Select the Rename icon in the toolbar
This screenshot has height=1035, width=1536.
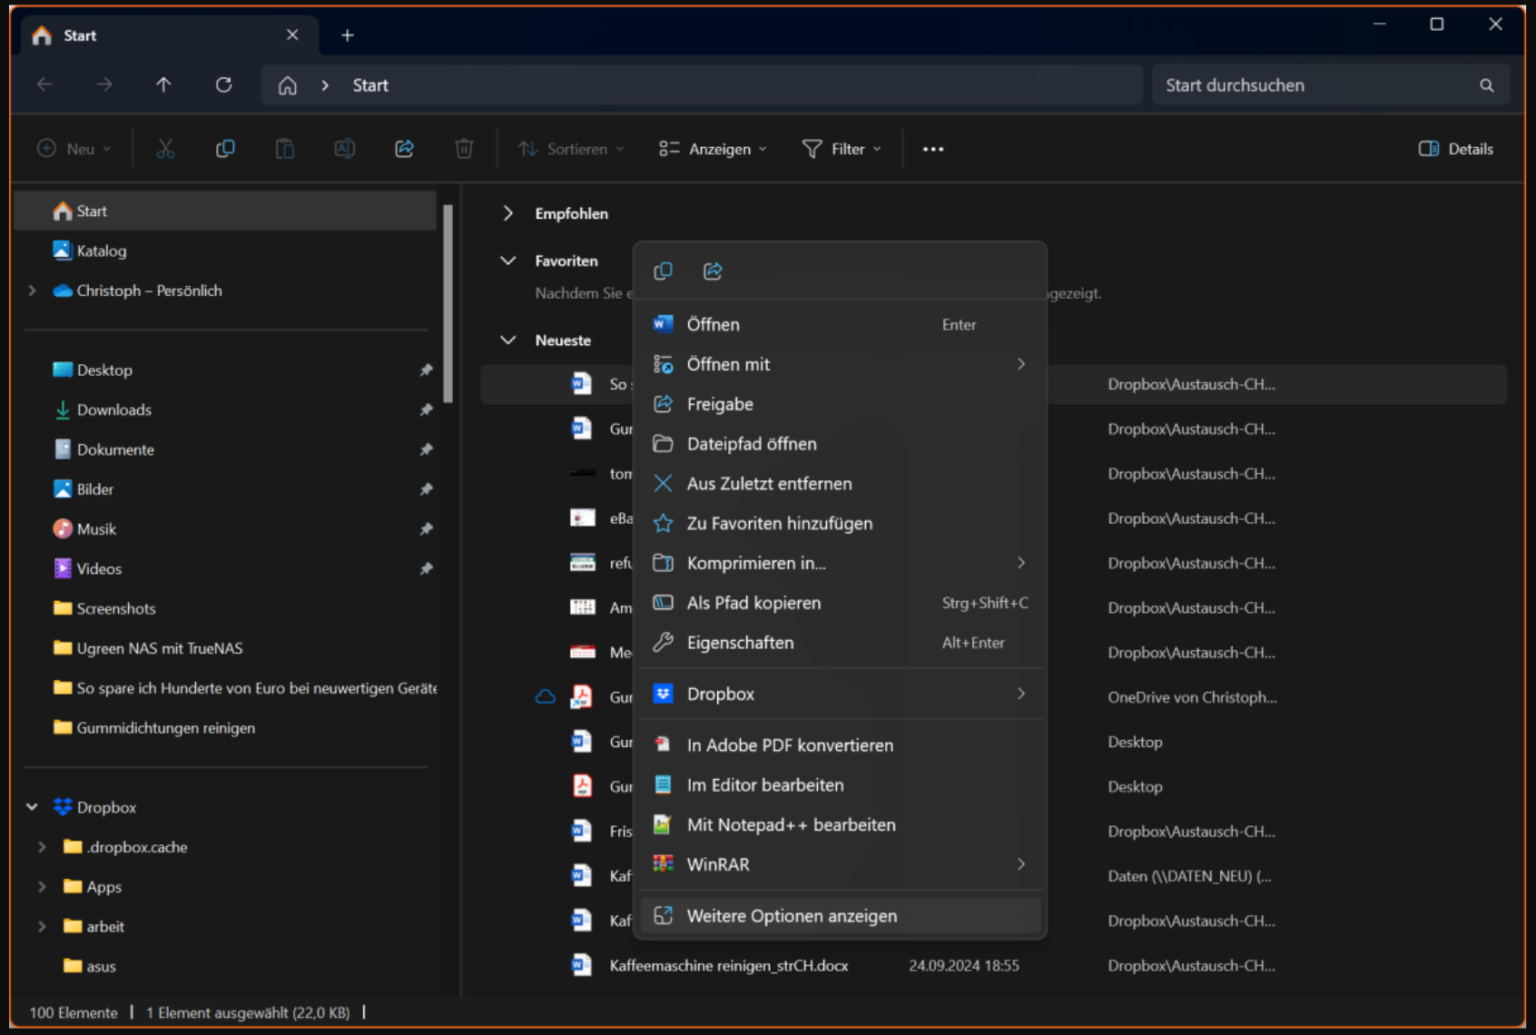tap(344, 148)
